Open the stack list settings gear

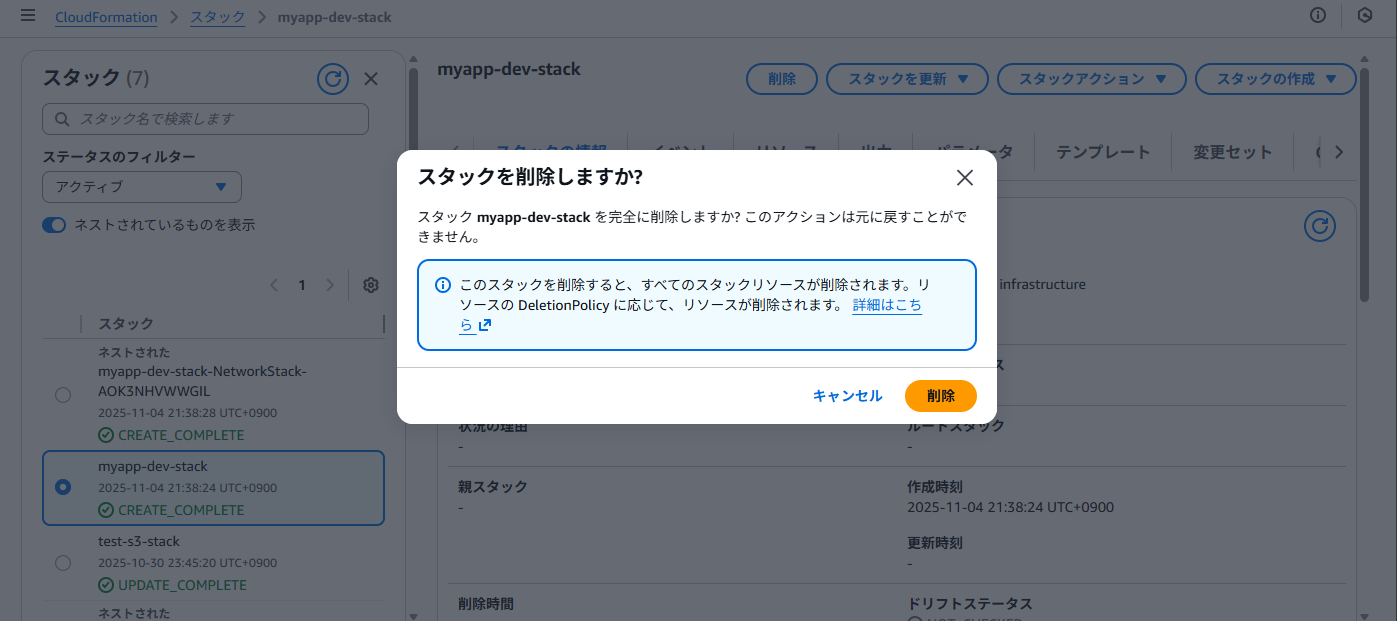click(370, 285)
